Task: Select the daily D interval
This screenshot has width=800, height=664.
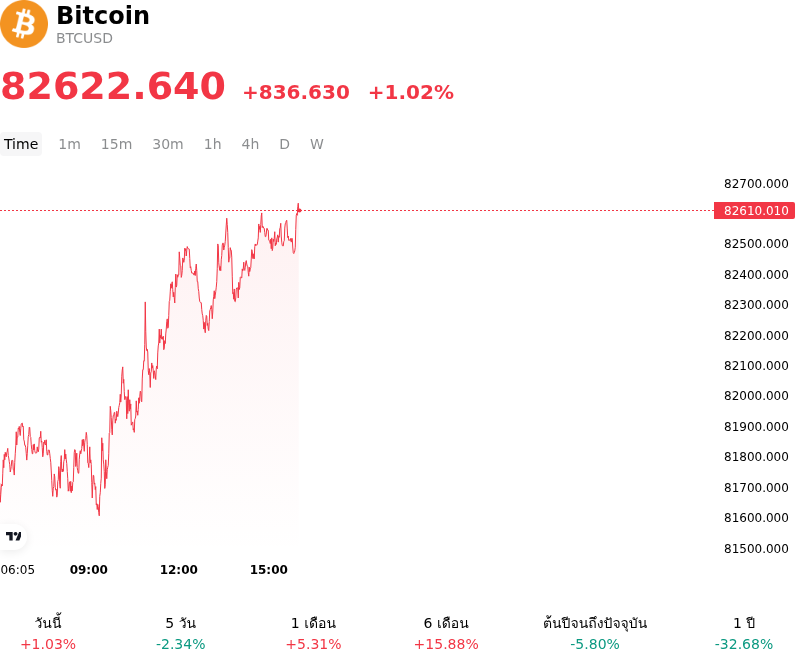Action: tap(285, 144)
